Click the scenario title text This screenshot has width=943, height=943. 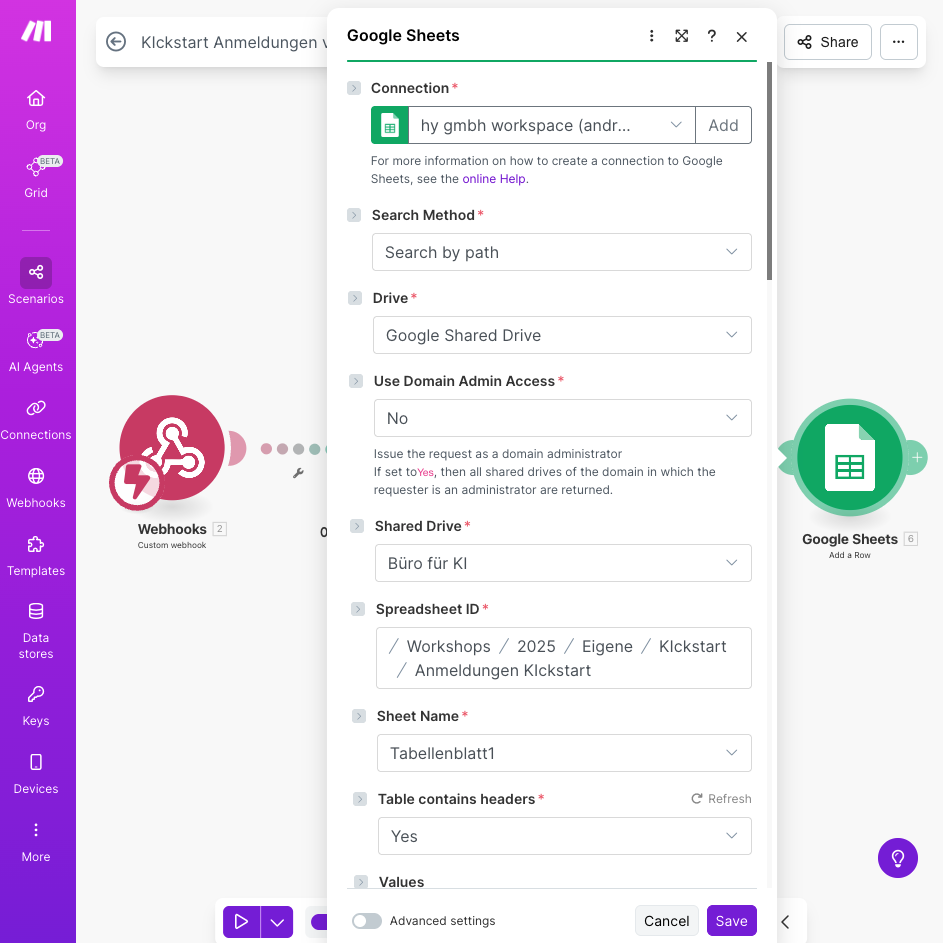click(x=235, y=42)
